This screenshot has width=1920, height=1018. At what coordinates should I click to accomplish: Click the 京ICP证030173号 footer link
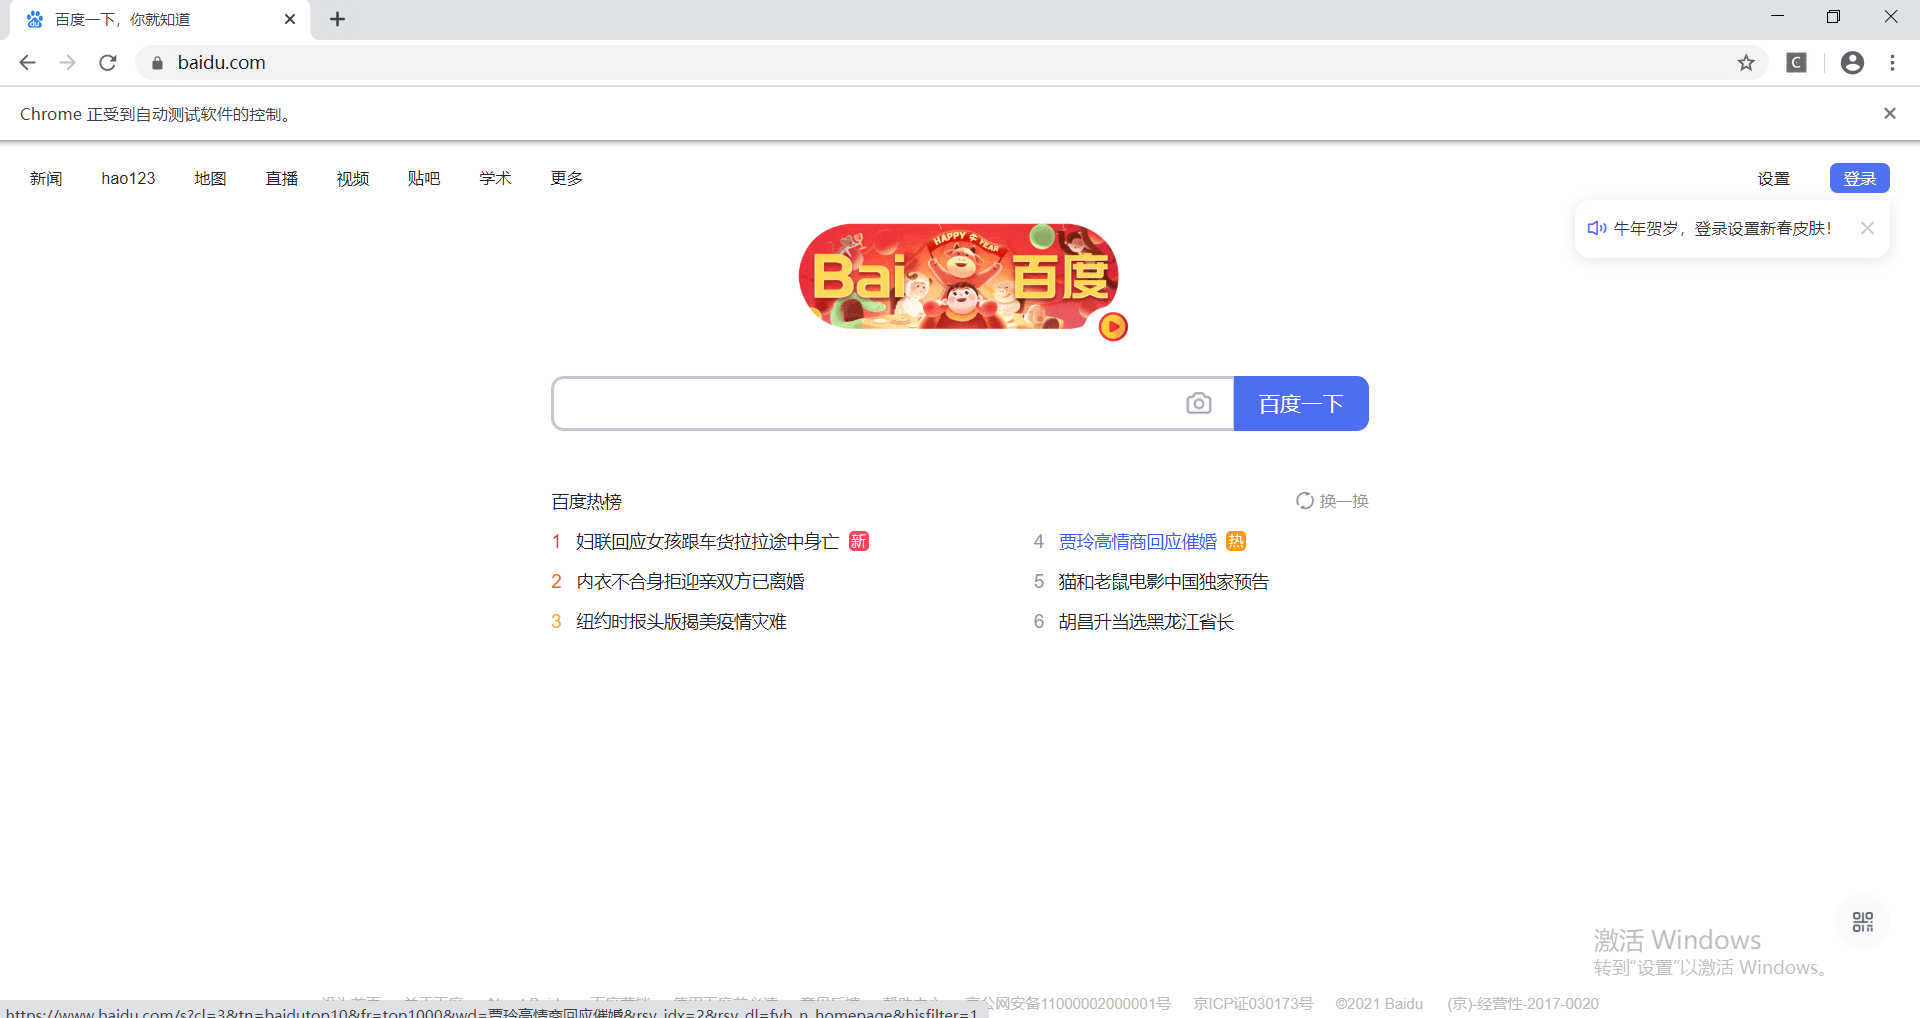(1253, 1003)
